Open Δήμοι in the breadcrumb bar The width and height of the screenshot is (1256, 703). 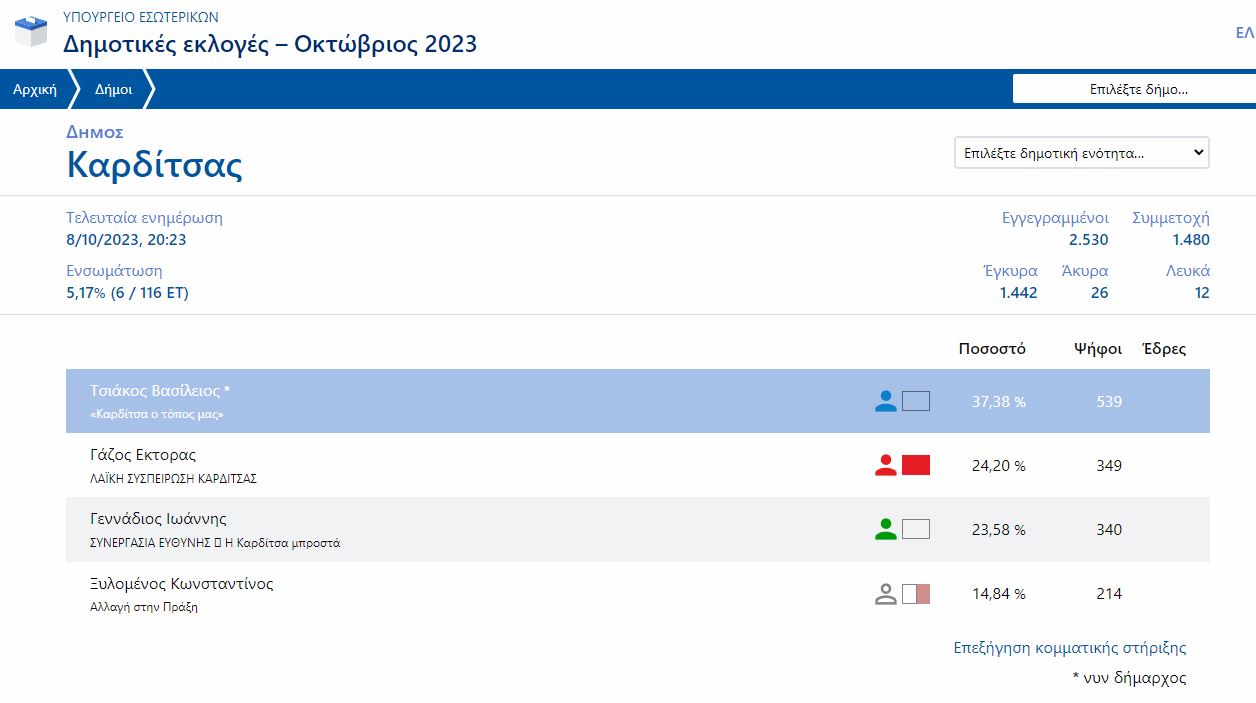click(113, 89)
